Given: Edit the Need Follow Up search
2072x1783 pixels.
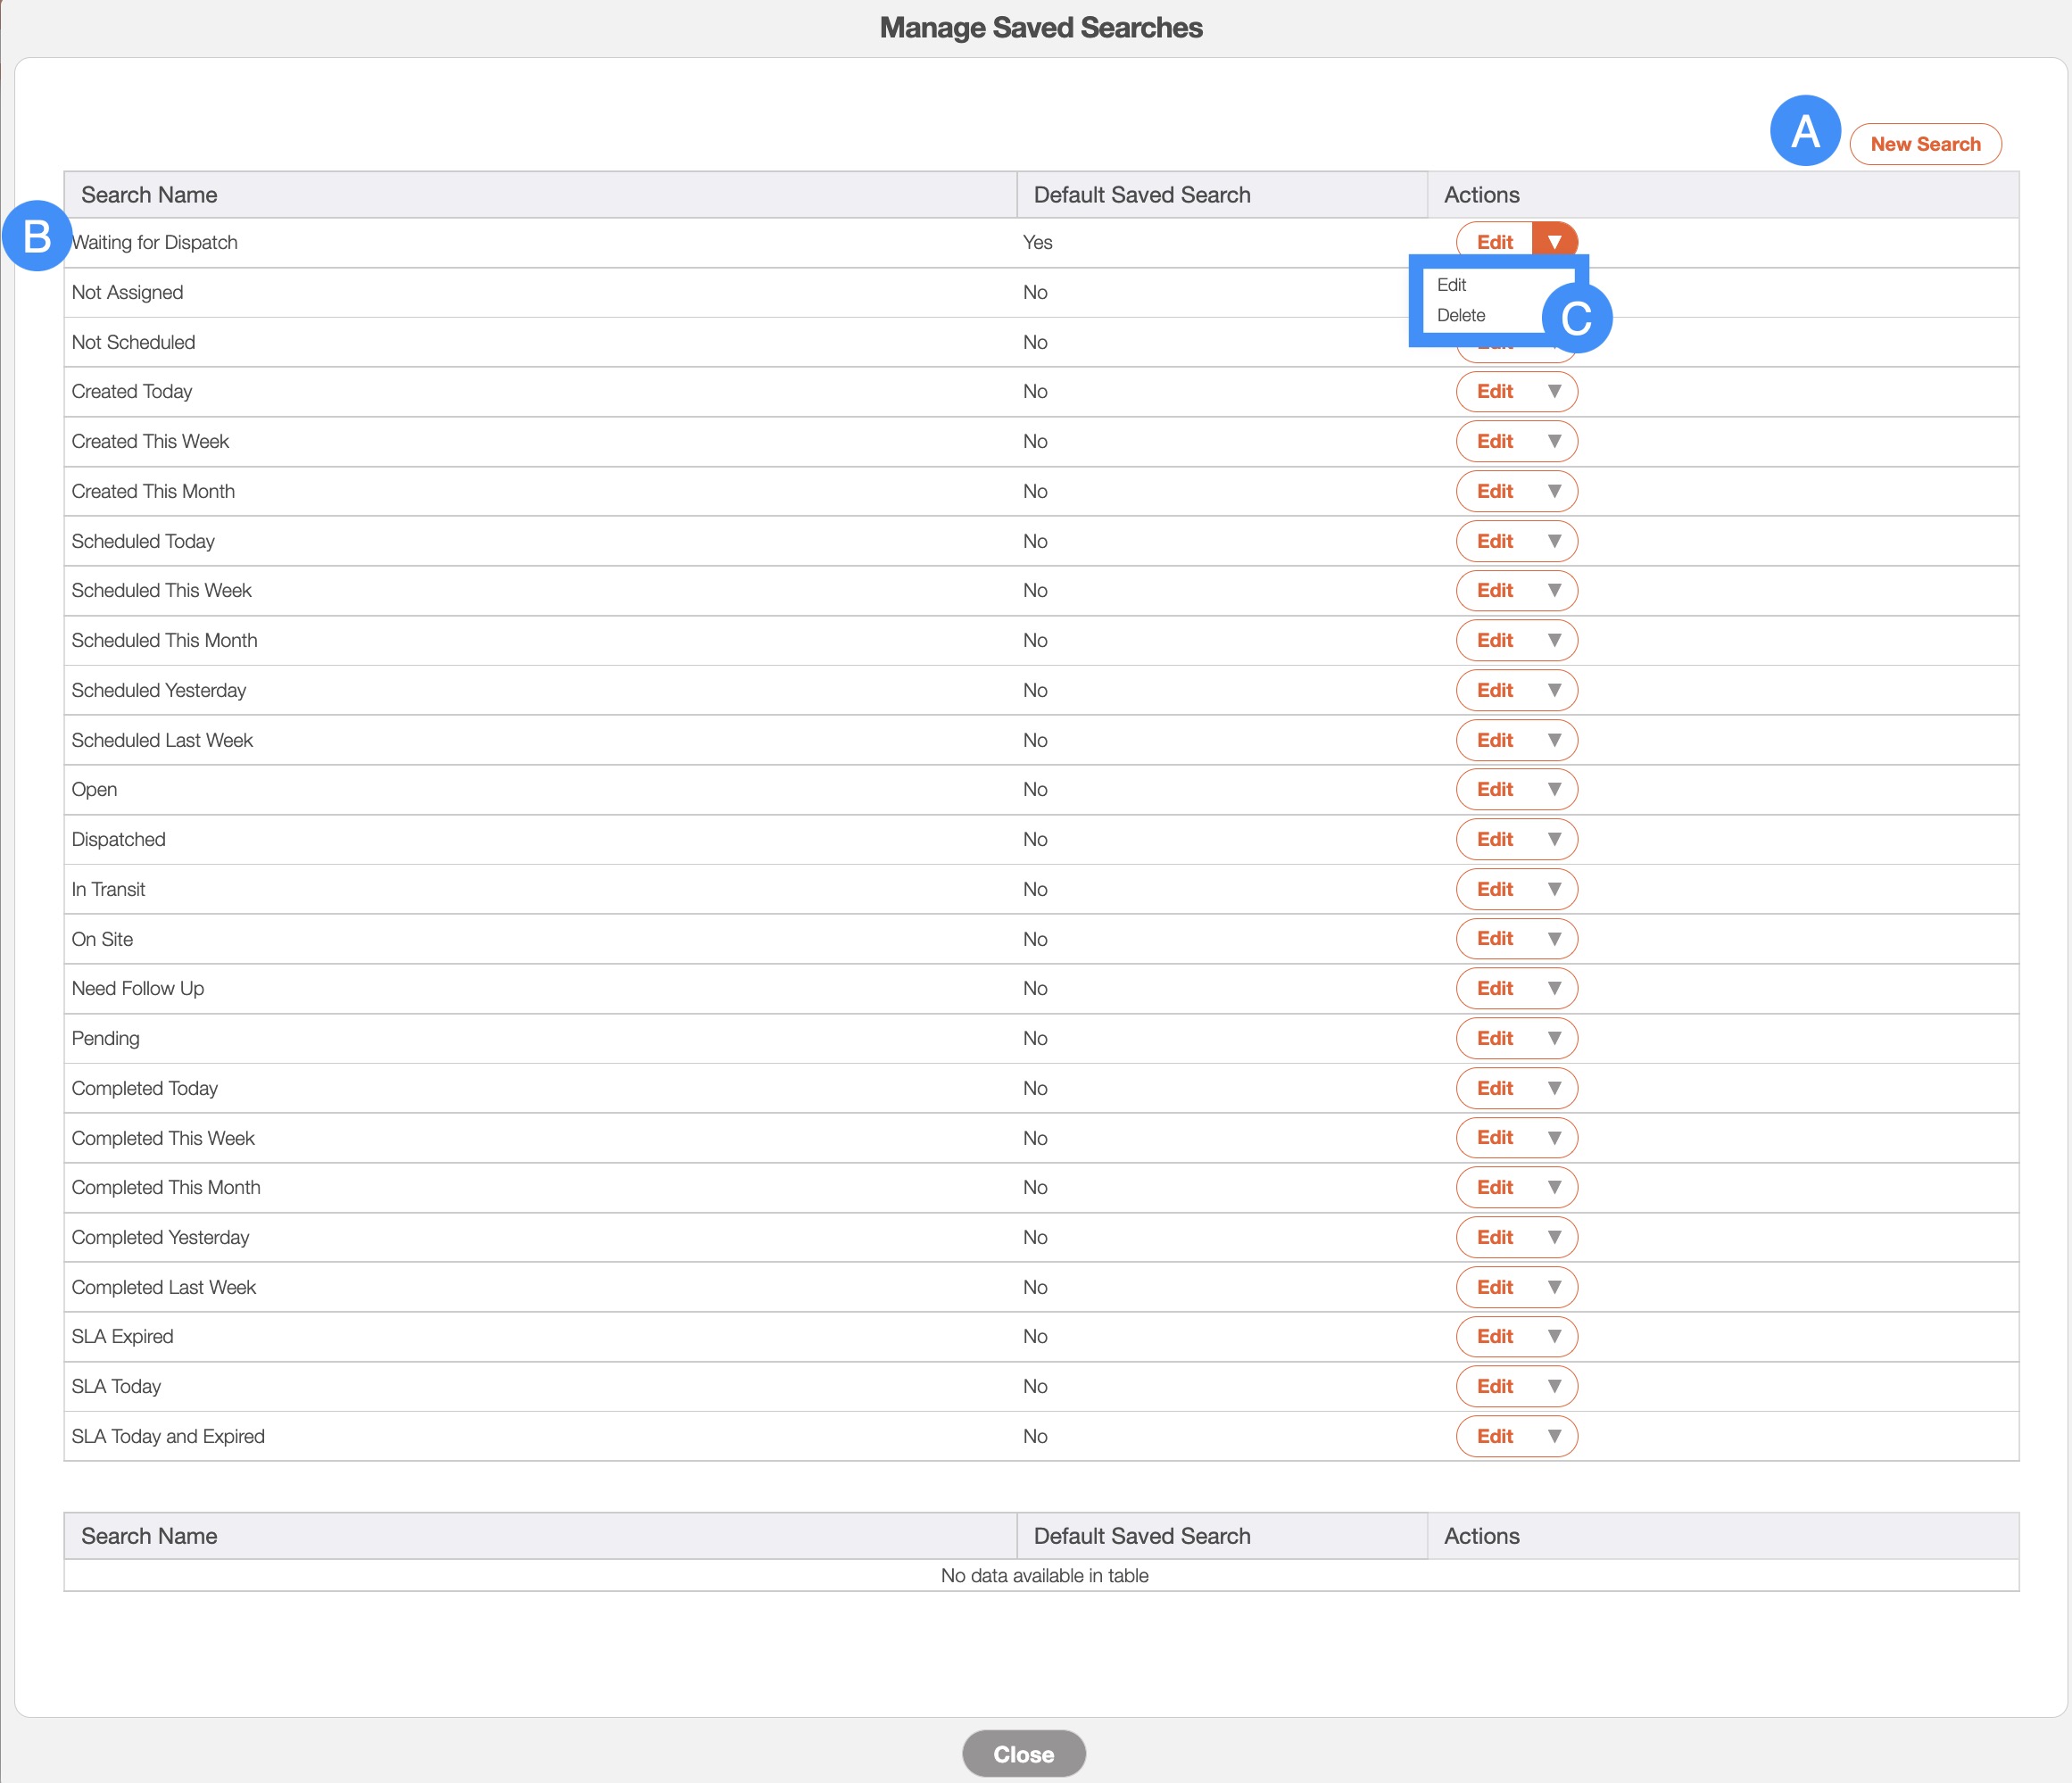Looking at the screenshot, I should 1494,988.
